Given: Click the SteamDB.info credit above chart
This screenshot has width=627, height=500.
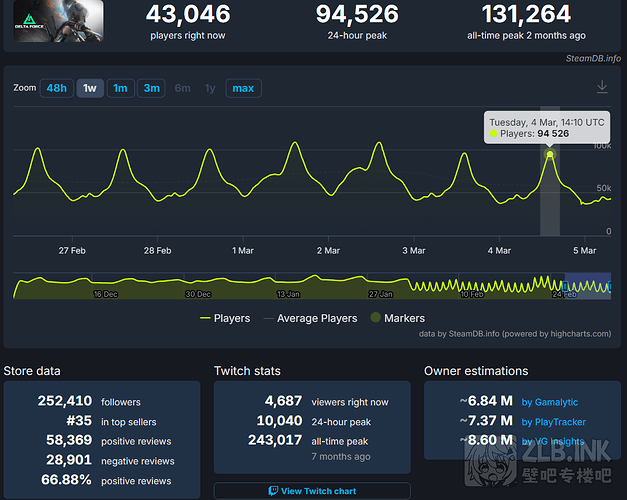Looking at the screenshot, I should coord(592,59).
